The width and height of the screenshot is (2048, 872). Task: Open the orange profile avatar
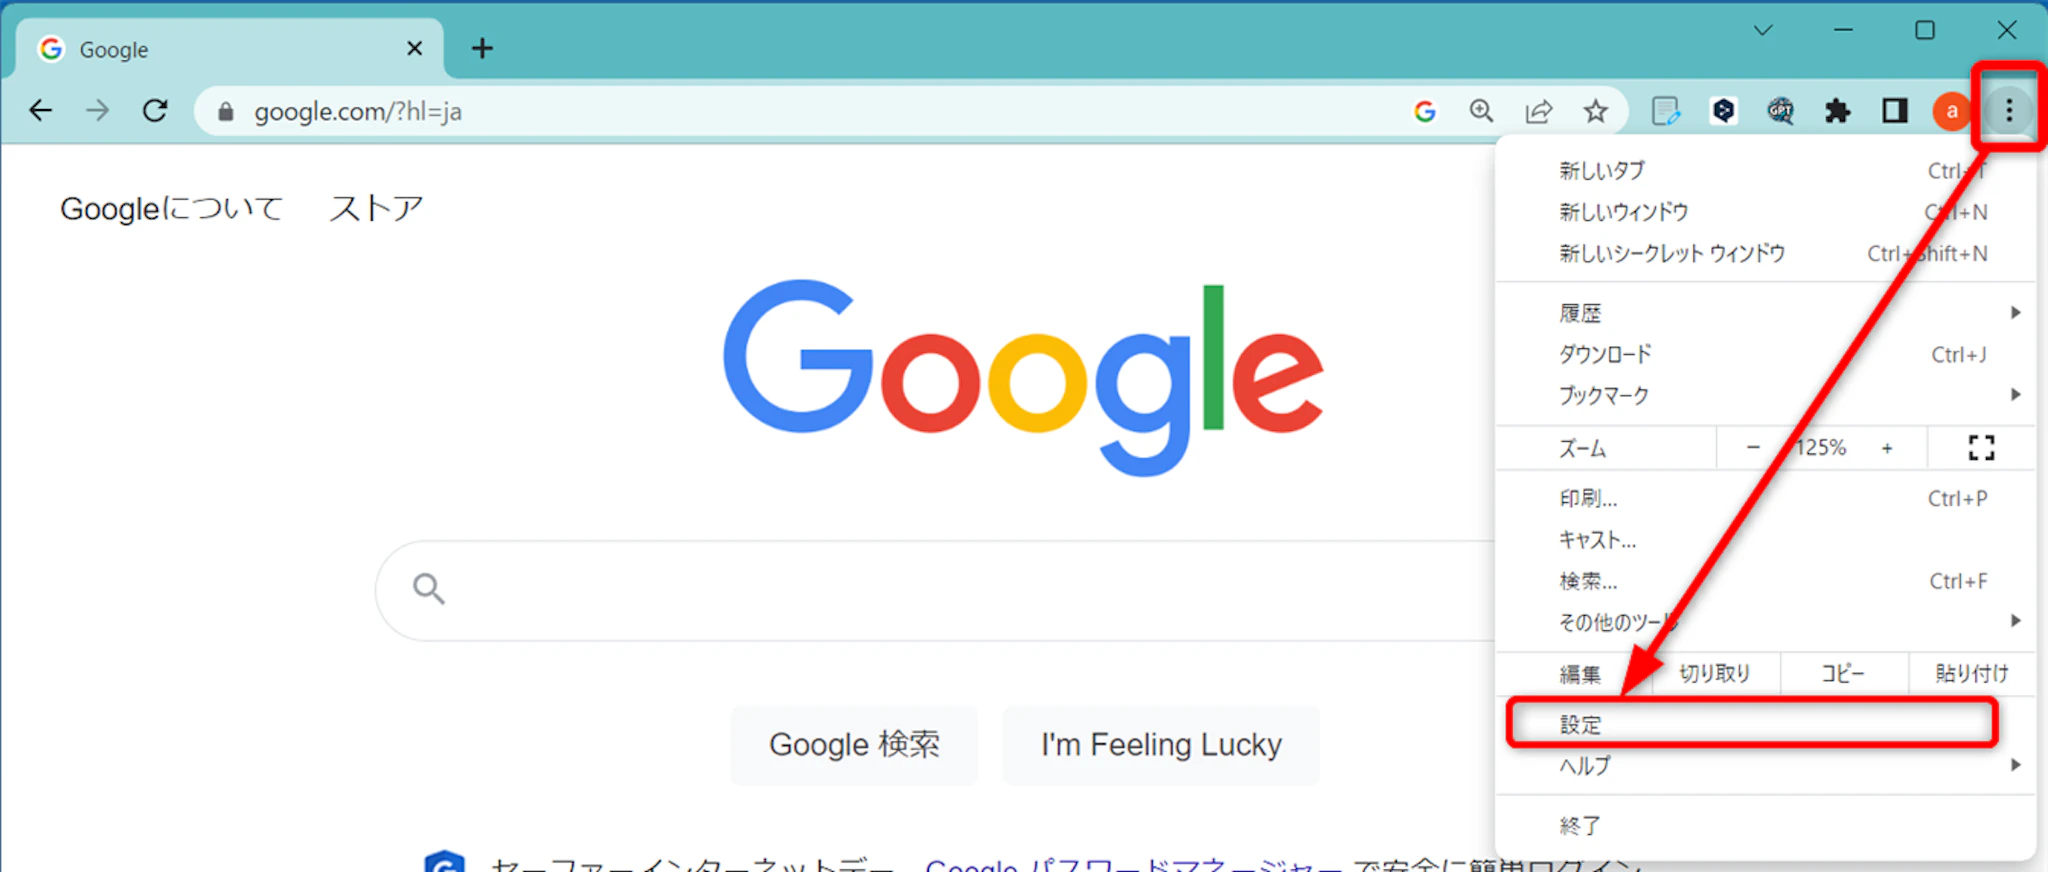coord(1951,111)
